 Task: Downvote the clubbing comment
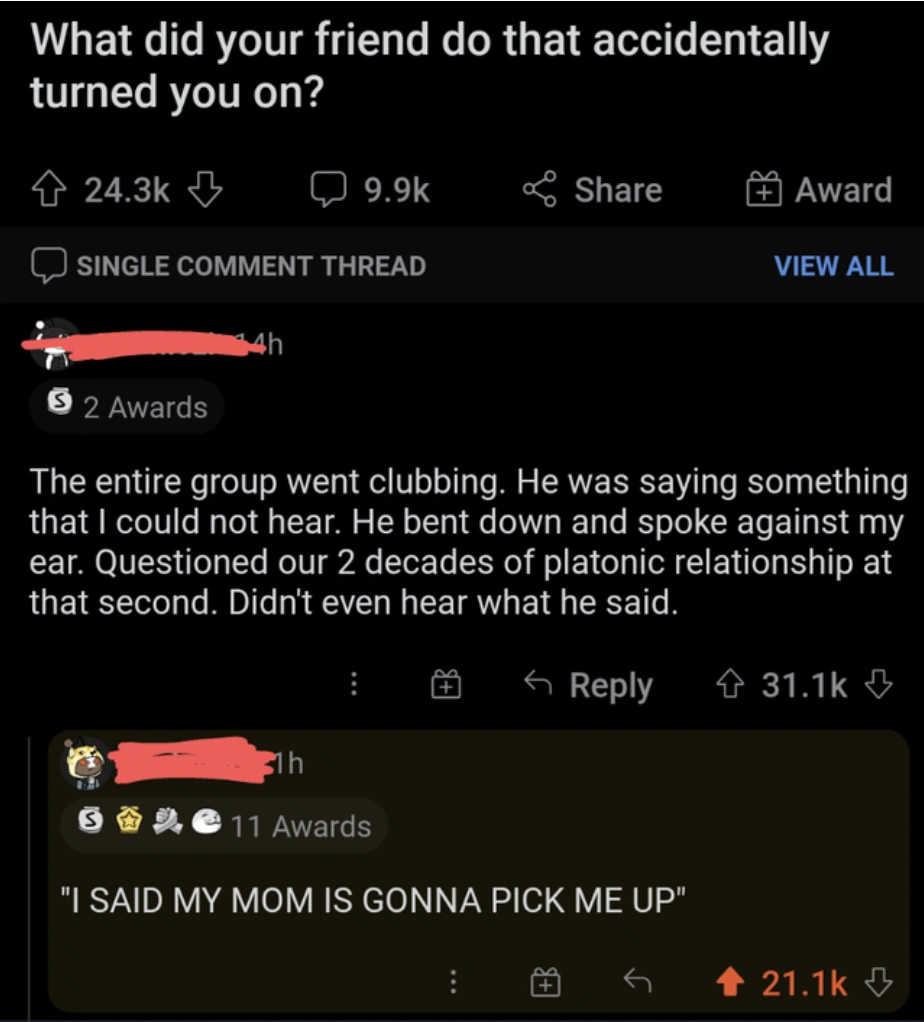[877, 686]
